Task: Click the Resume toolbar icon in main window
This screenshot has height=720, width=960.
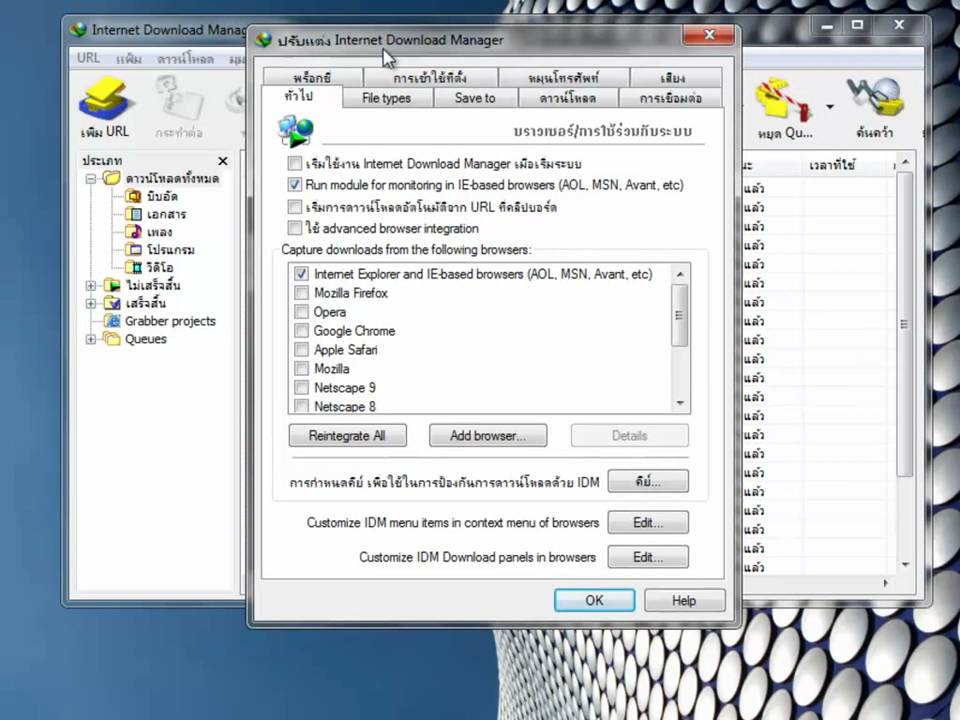Action: [179, 99]
